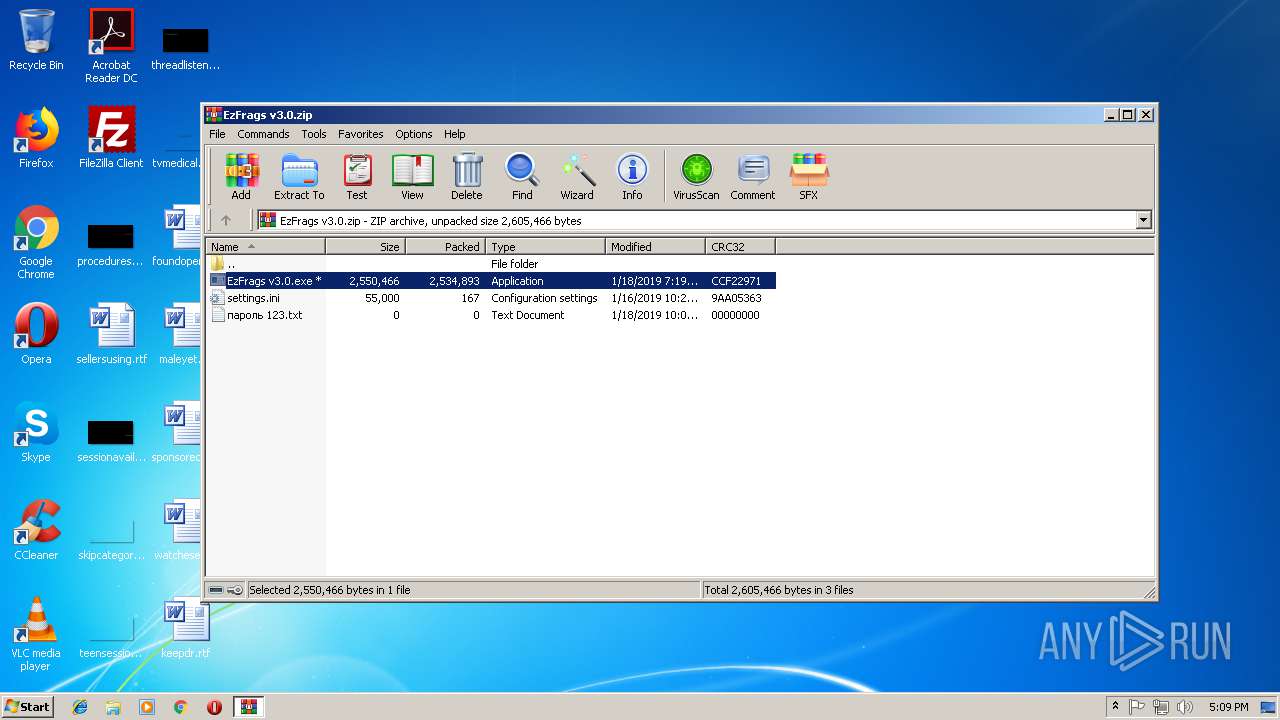The height and width of the screenshot is (720, 1280).
Task: Sort by the Type column header
Action: point(545,247)
